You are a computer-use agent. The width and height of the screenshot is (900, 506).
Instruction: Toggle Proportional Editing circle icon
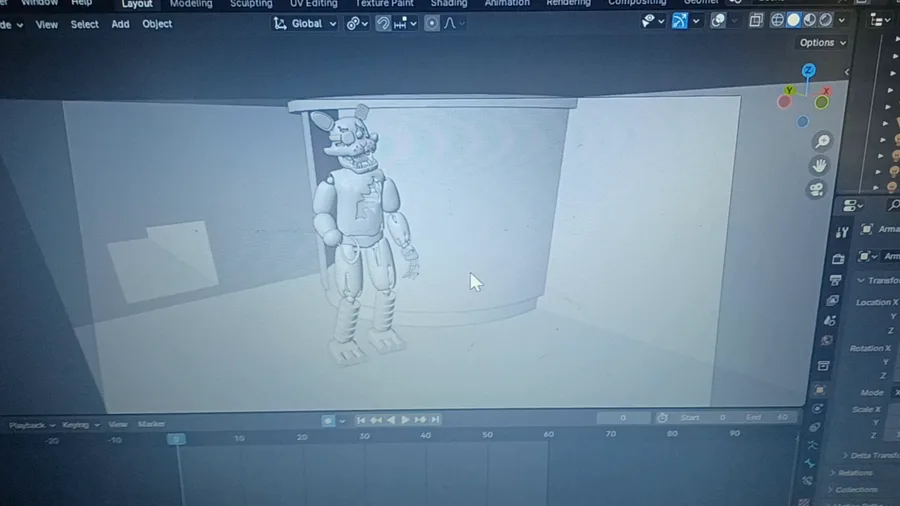(x=432, y=24)
